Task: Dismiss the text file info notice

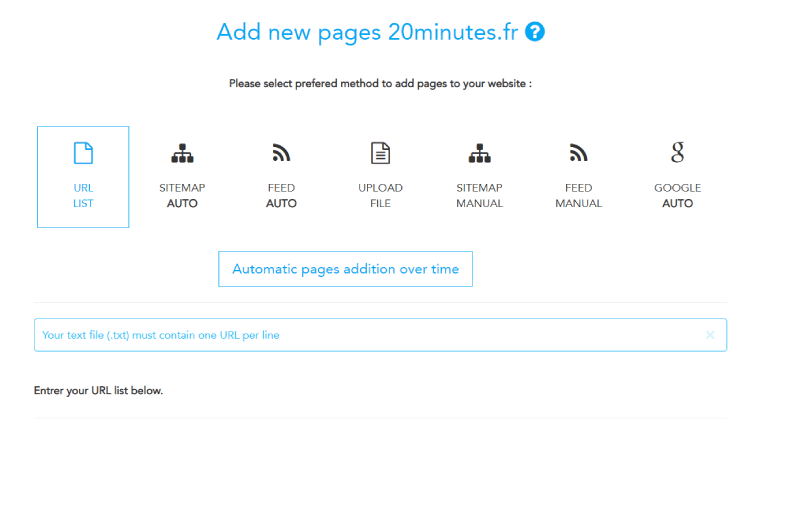Action: (710, 335)
